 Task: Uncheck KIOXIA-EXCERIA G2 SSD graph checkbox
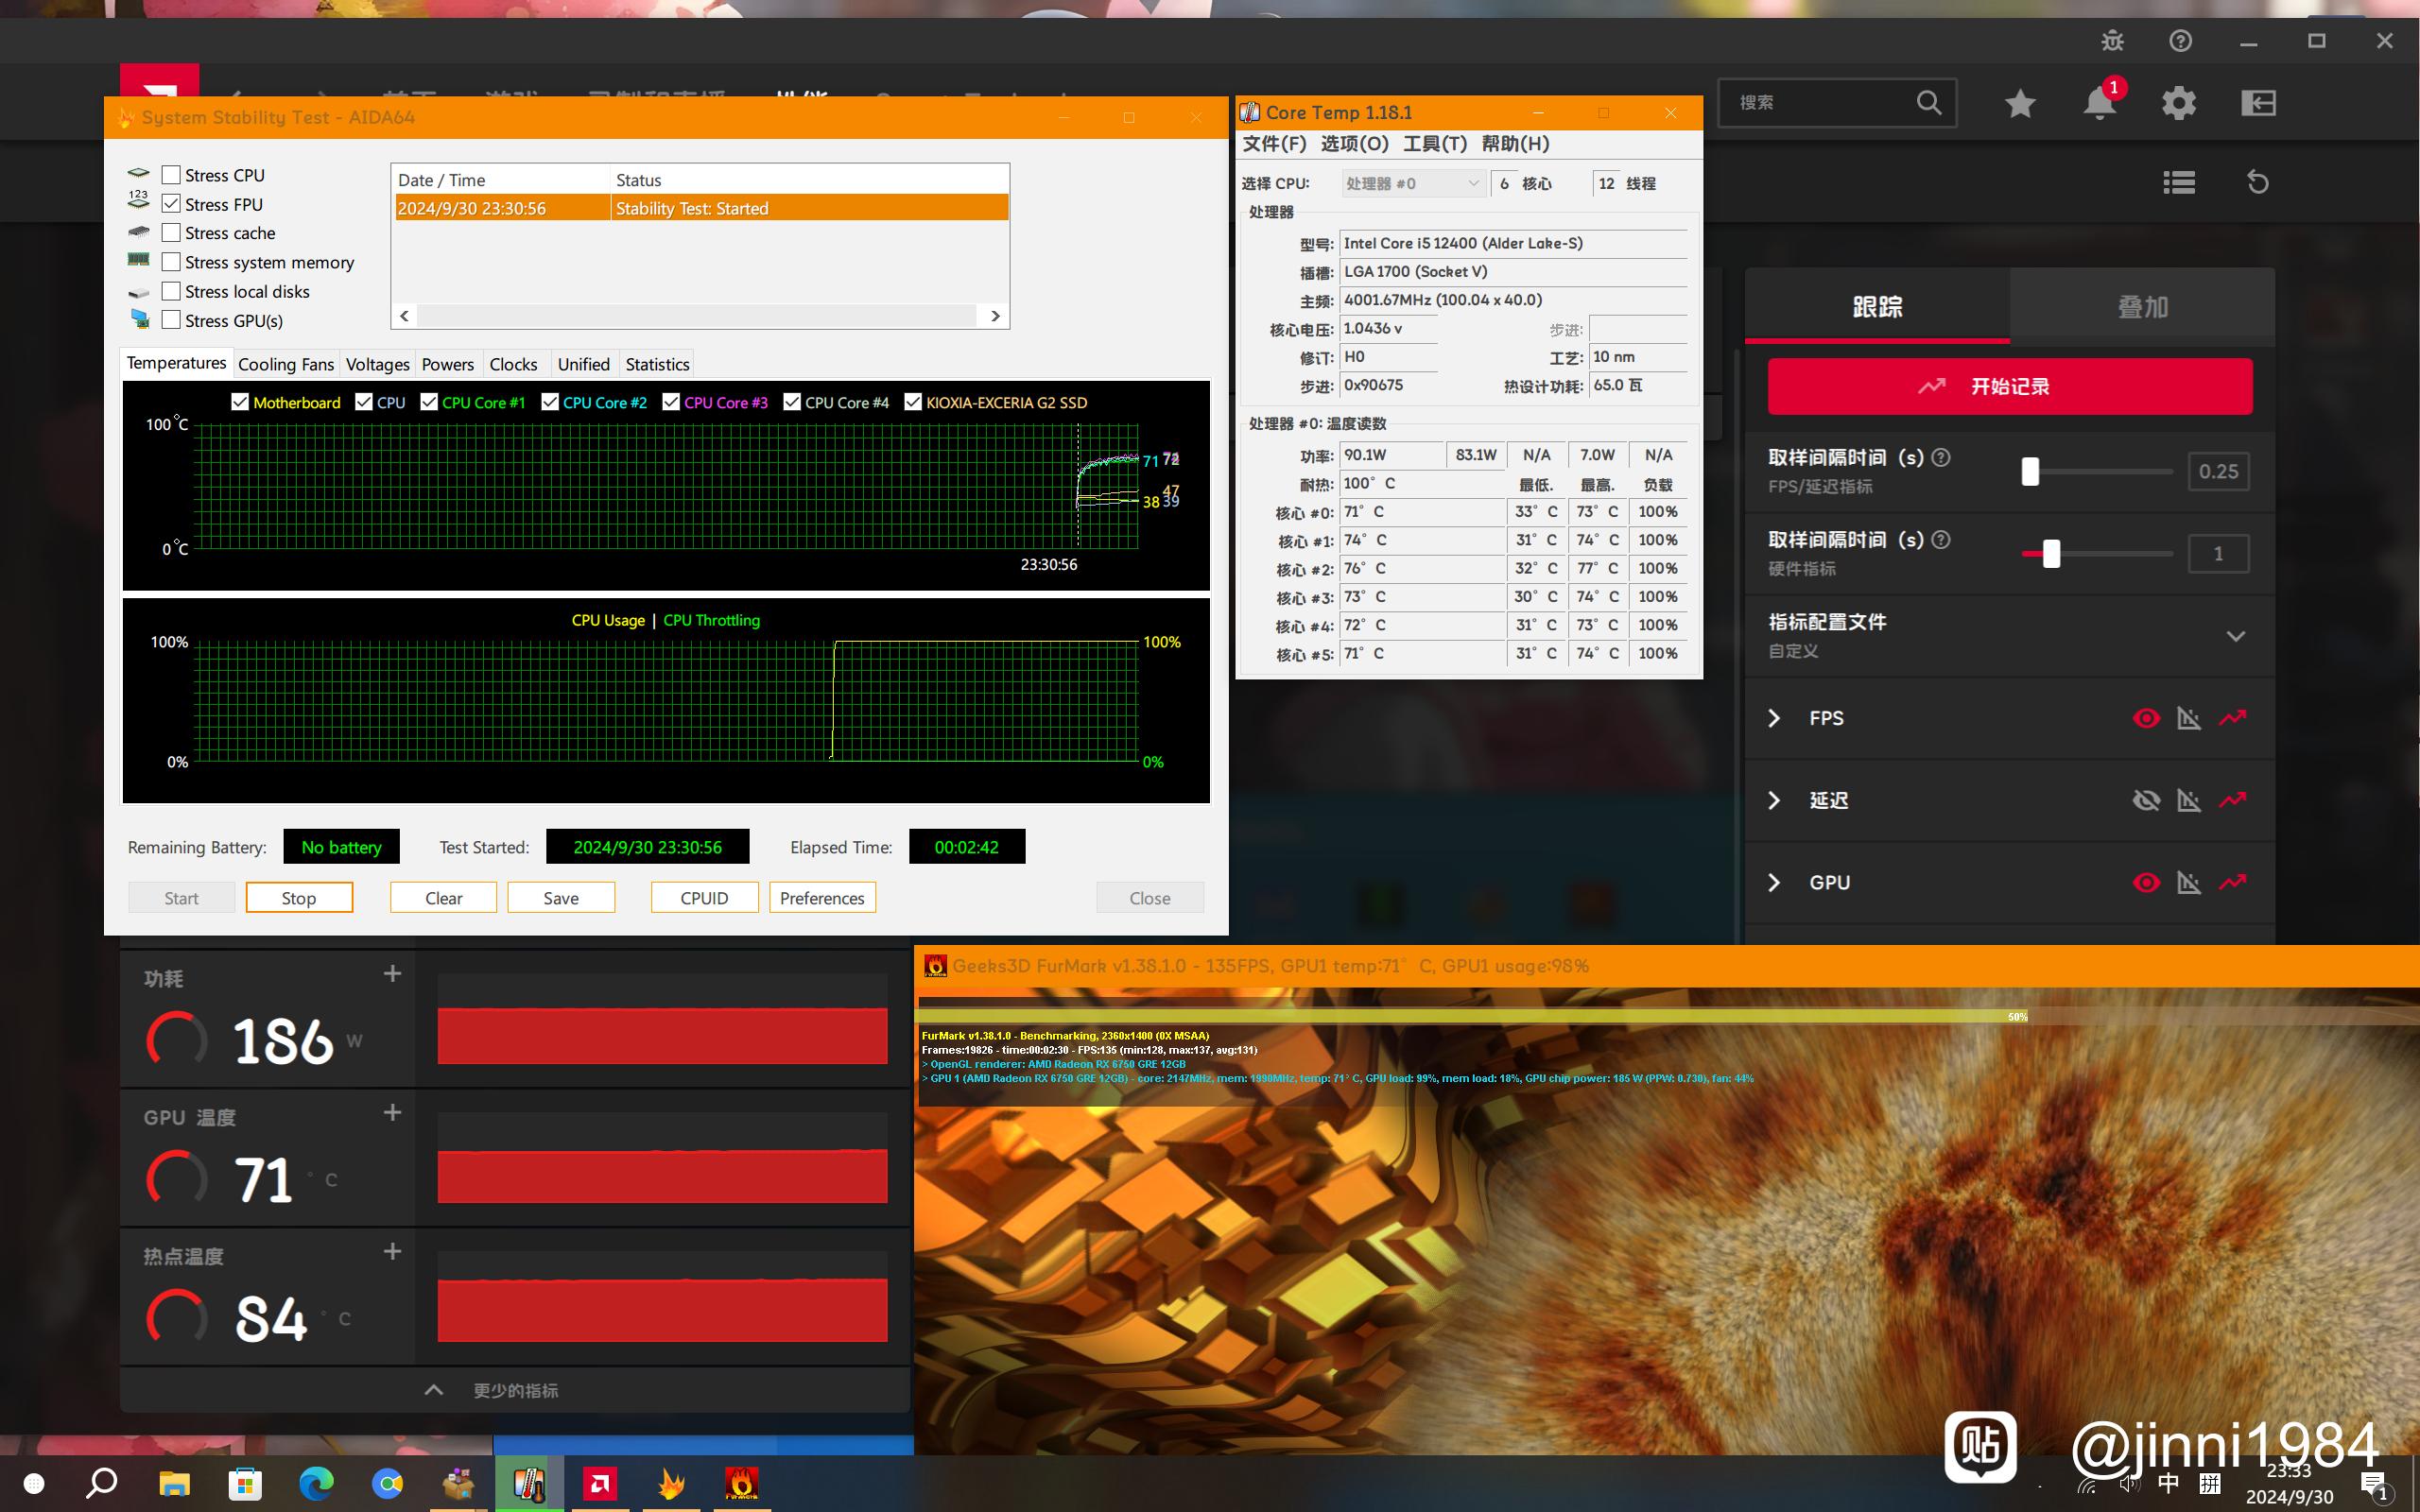[x=913, y=402]
